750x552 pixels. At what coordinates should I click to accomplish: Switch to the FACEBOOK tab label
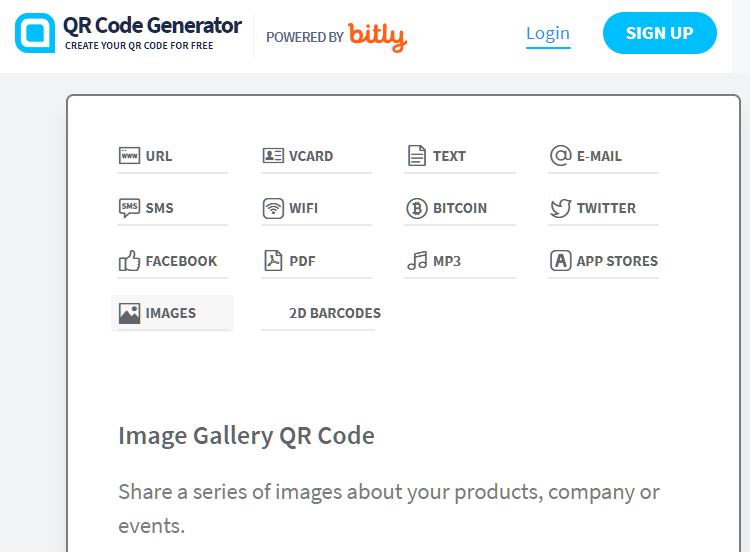point(181,261)
